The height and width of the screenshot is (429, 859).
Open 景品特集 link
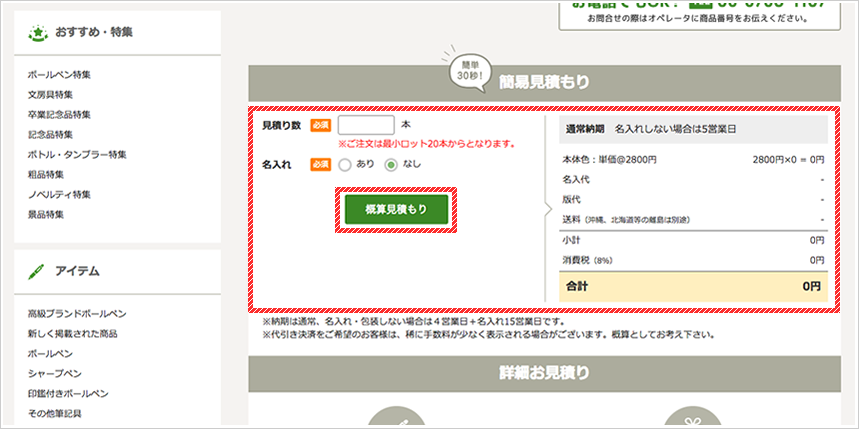pos(45,215)
